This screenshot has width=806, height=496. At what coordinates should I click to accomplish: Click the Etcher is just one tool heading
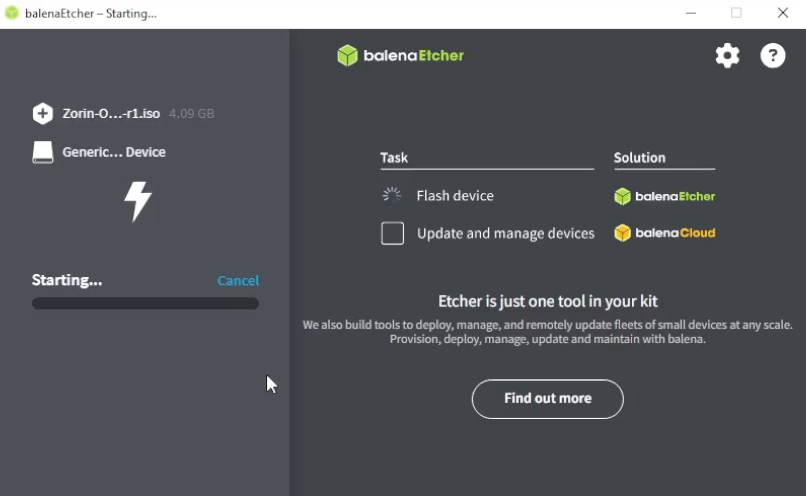pyautogui.click(x=547, y=301)
